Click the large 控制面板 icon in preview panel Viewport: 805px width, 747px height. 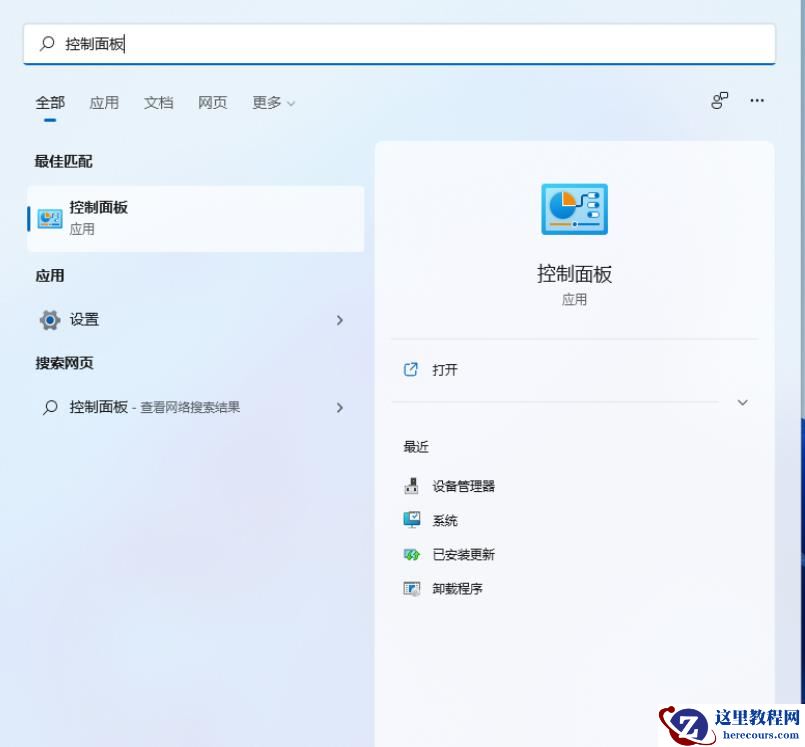point(574,208)
